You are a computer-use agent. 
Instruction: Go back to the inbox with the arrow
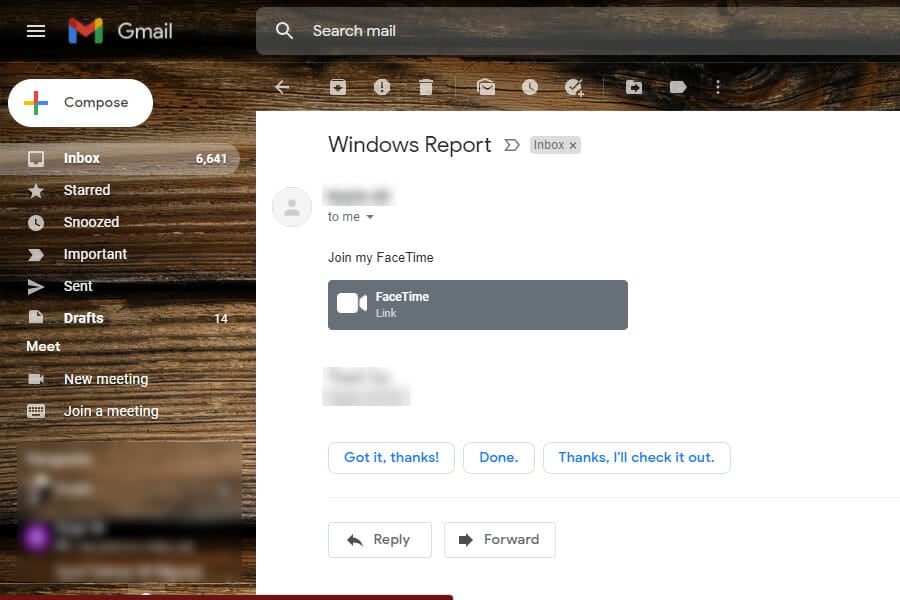[282, 87]
